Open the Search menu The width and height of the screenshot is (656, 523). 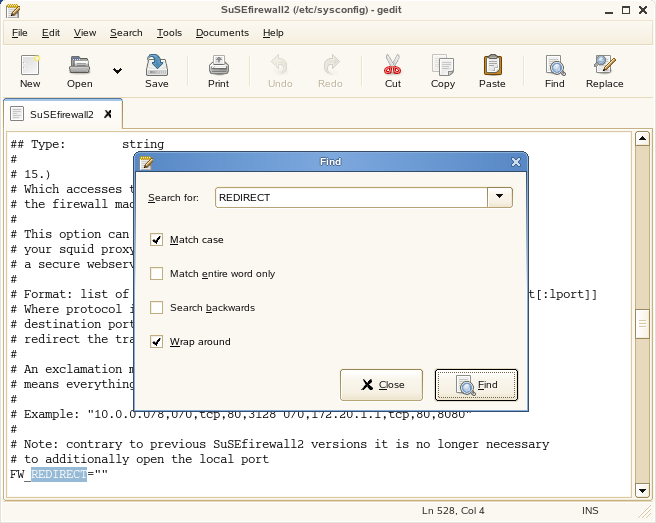coord(126,33)
